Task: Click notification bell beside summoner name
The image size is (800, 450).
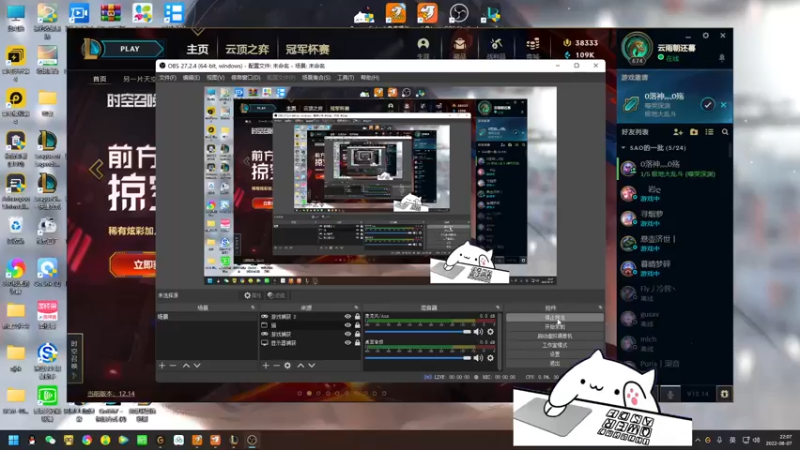Action: pos(721,58)
